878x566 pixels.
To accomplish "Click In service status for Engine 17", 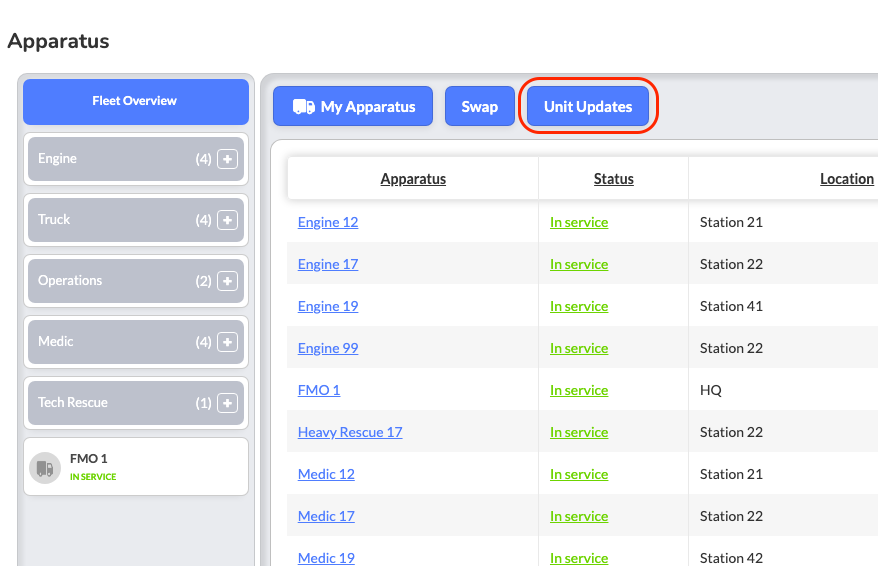I will pyautogui.click(x=579, y=264).
